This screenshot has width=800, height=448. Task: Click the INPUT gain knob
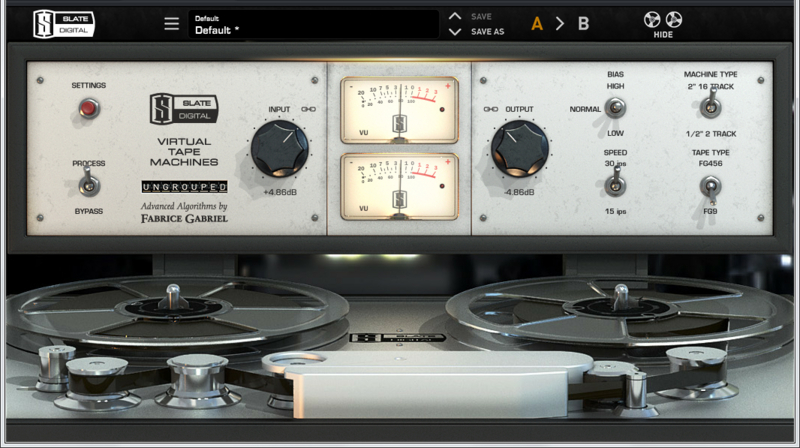pos(280,149)
